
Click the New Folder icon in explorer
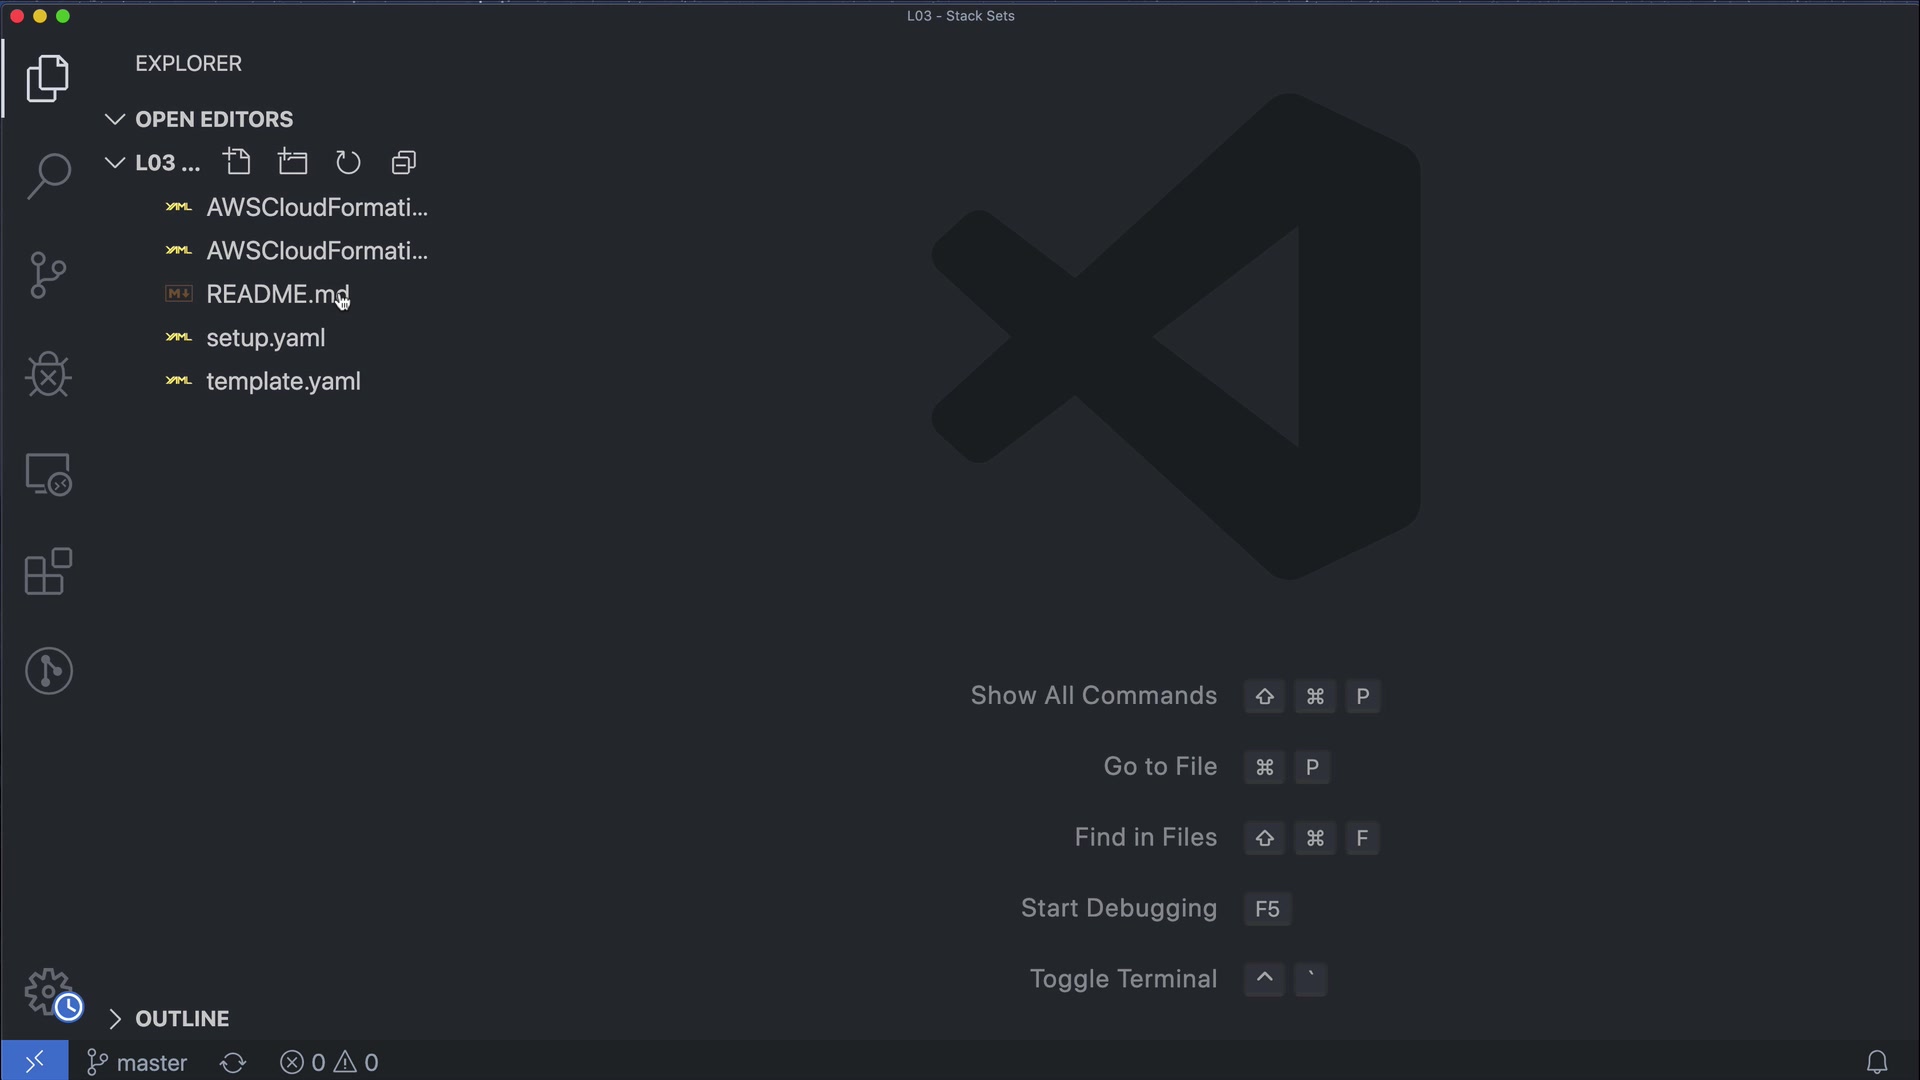pyautogui.click(x=293, y=162)
